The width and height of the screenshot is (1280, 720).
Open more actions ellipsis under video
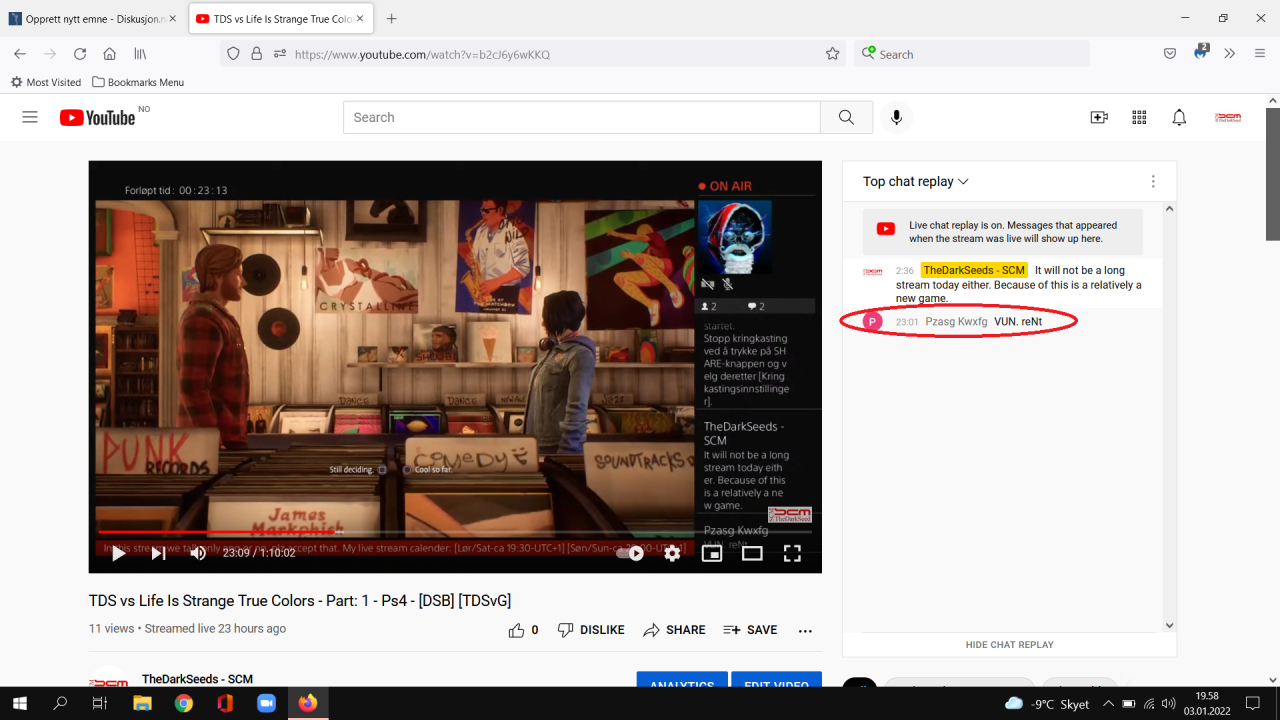click(805, 630)
